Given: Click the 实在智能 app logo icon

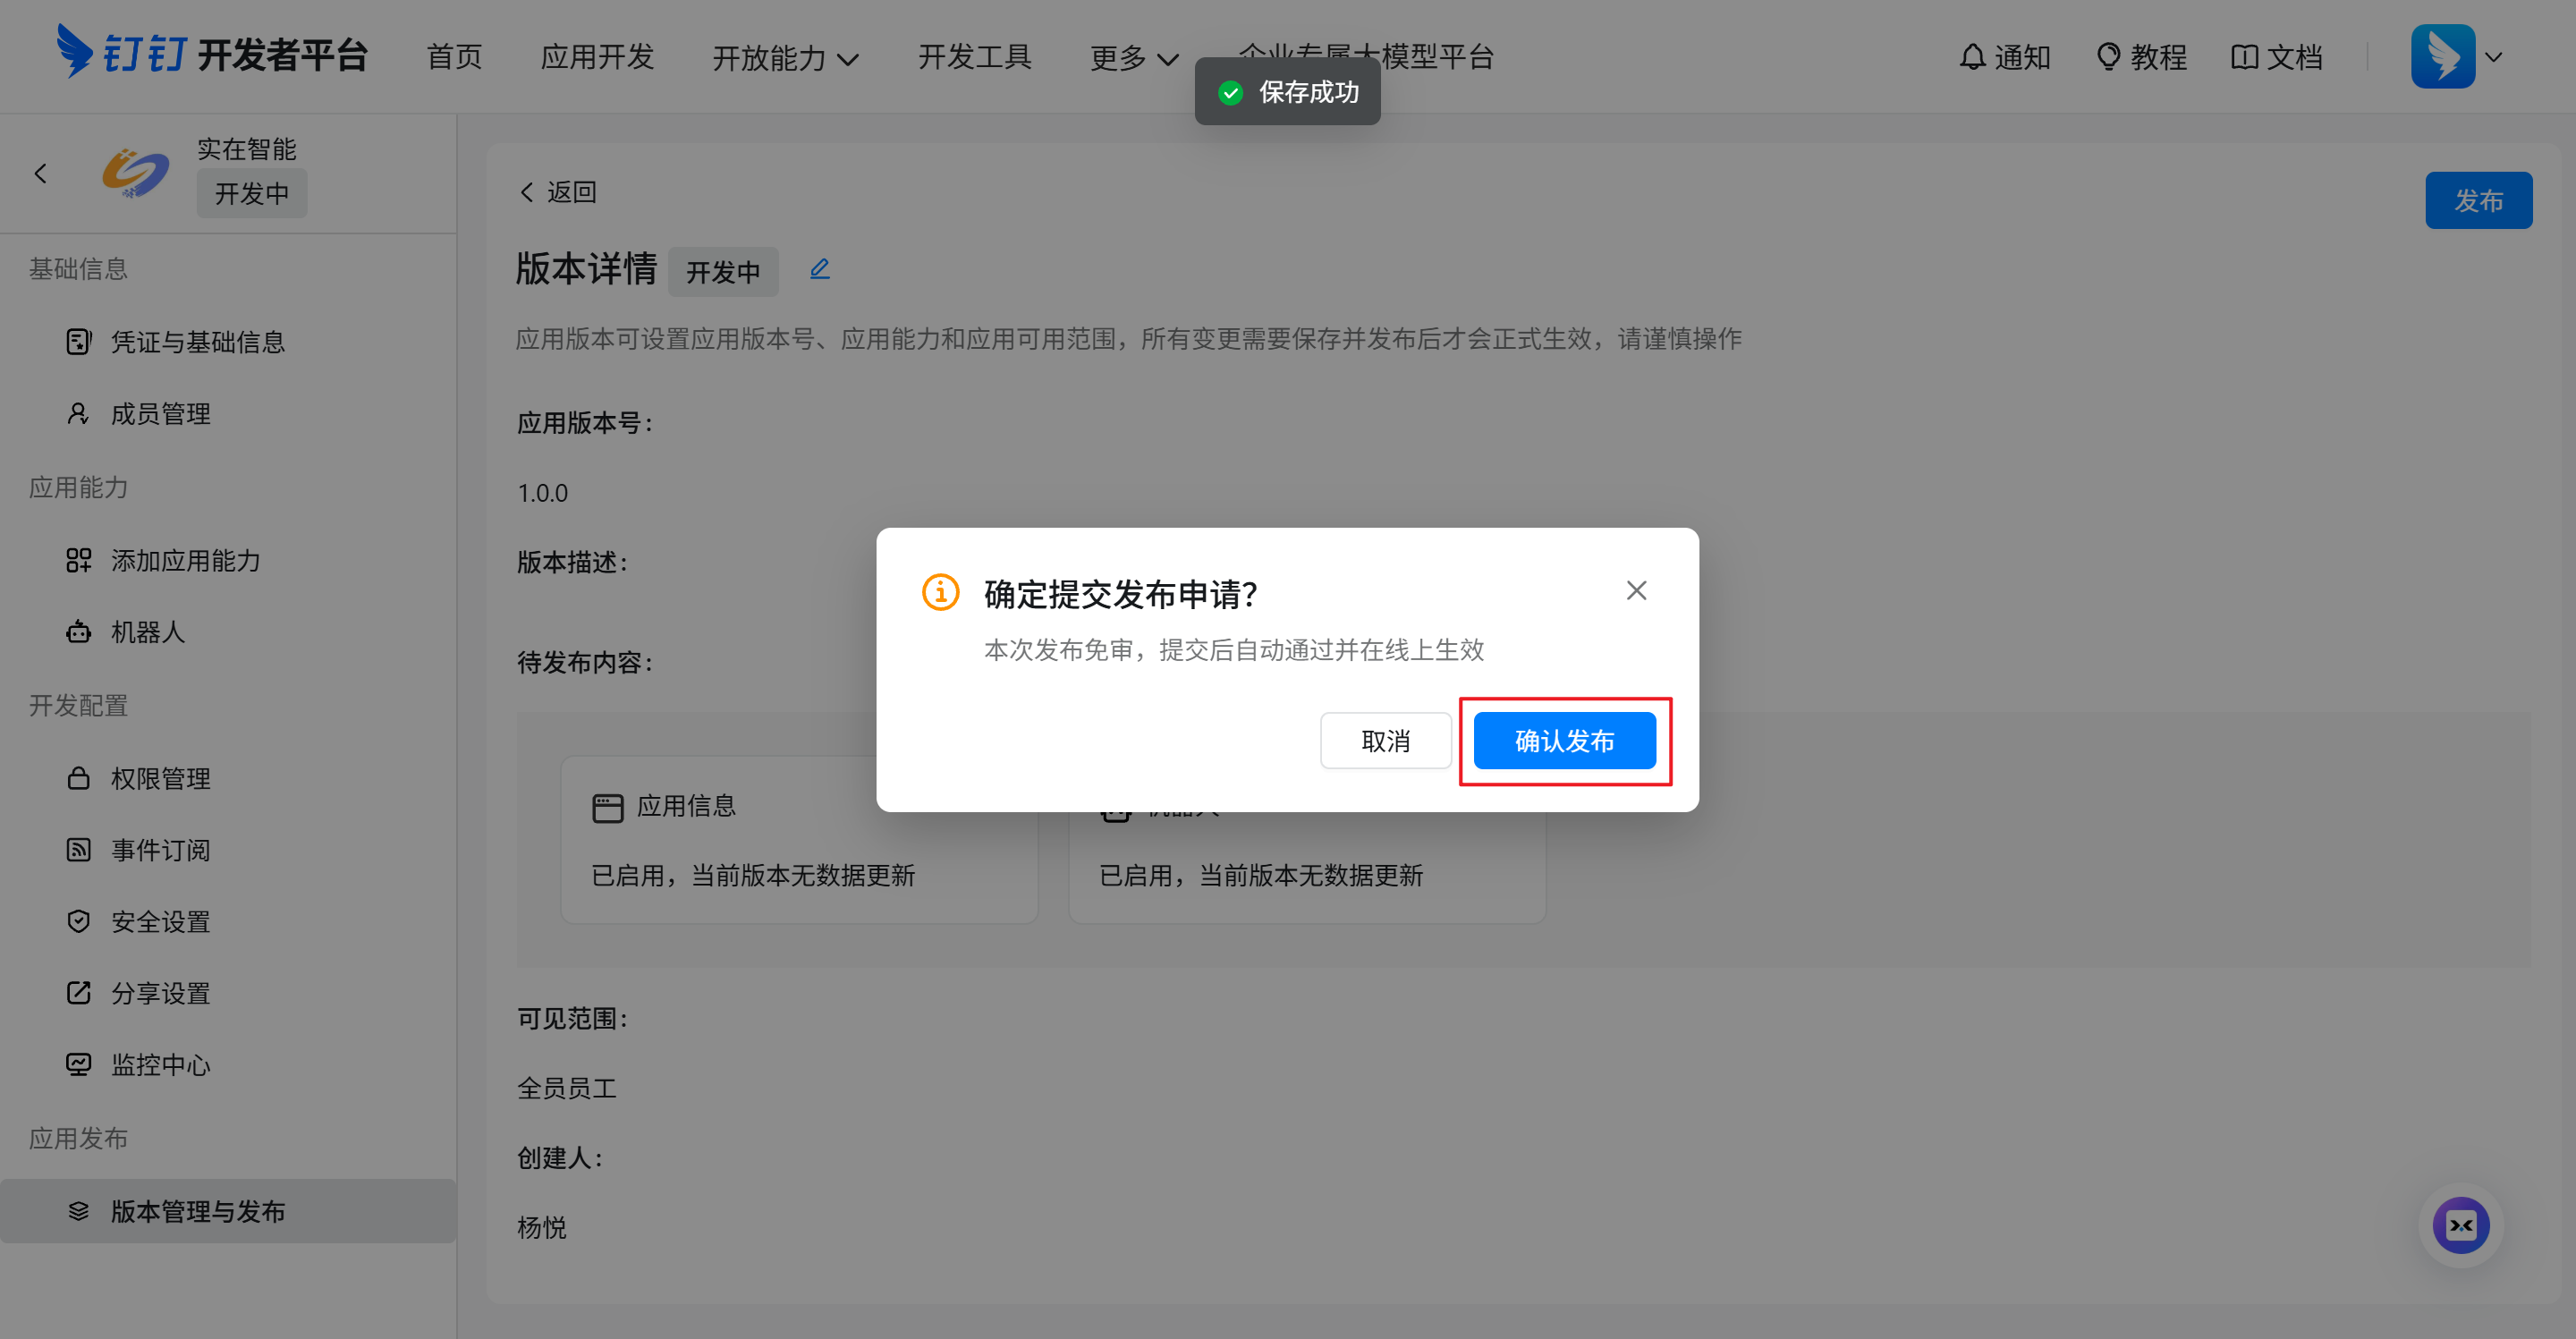Looking at the screenshot, I should point(135,173).
